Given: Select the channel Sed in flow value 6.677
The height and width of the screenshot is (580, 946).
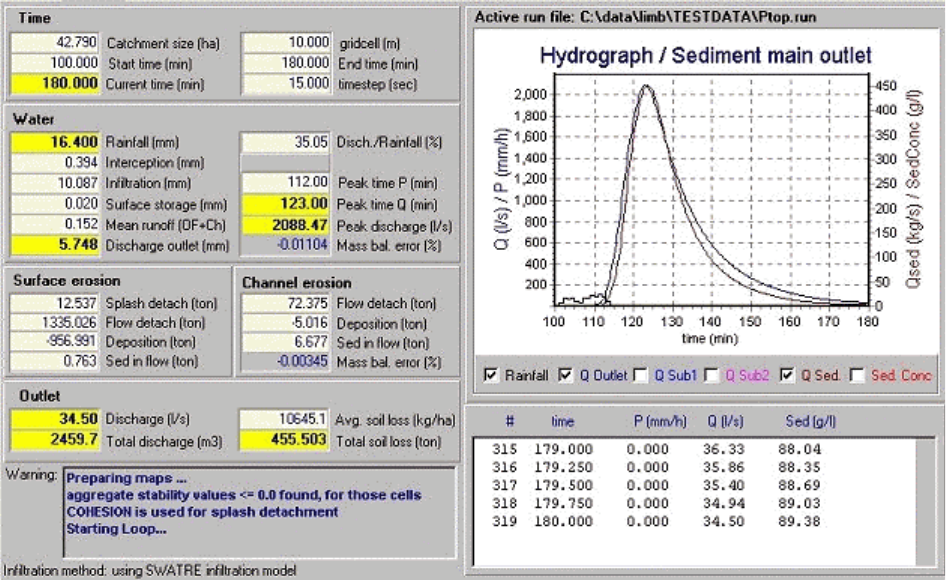Looking at the screenshot, I should point(285,343).
